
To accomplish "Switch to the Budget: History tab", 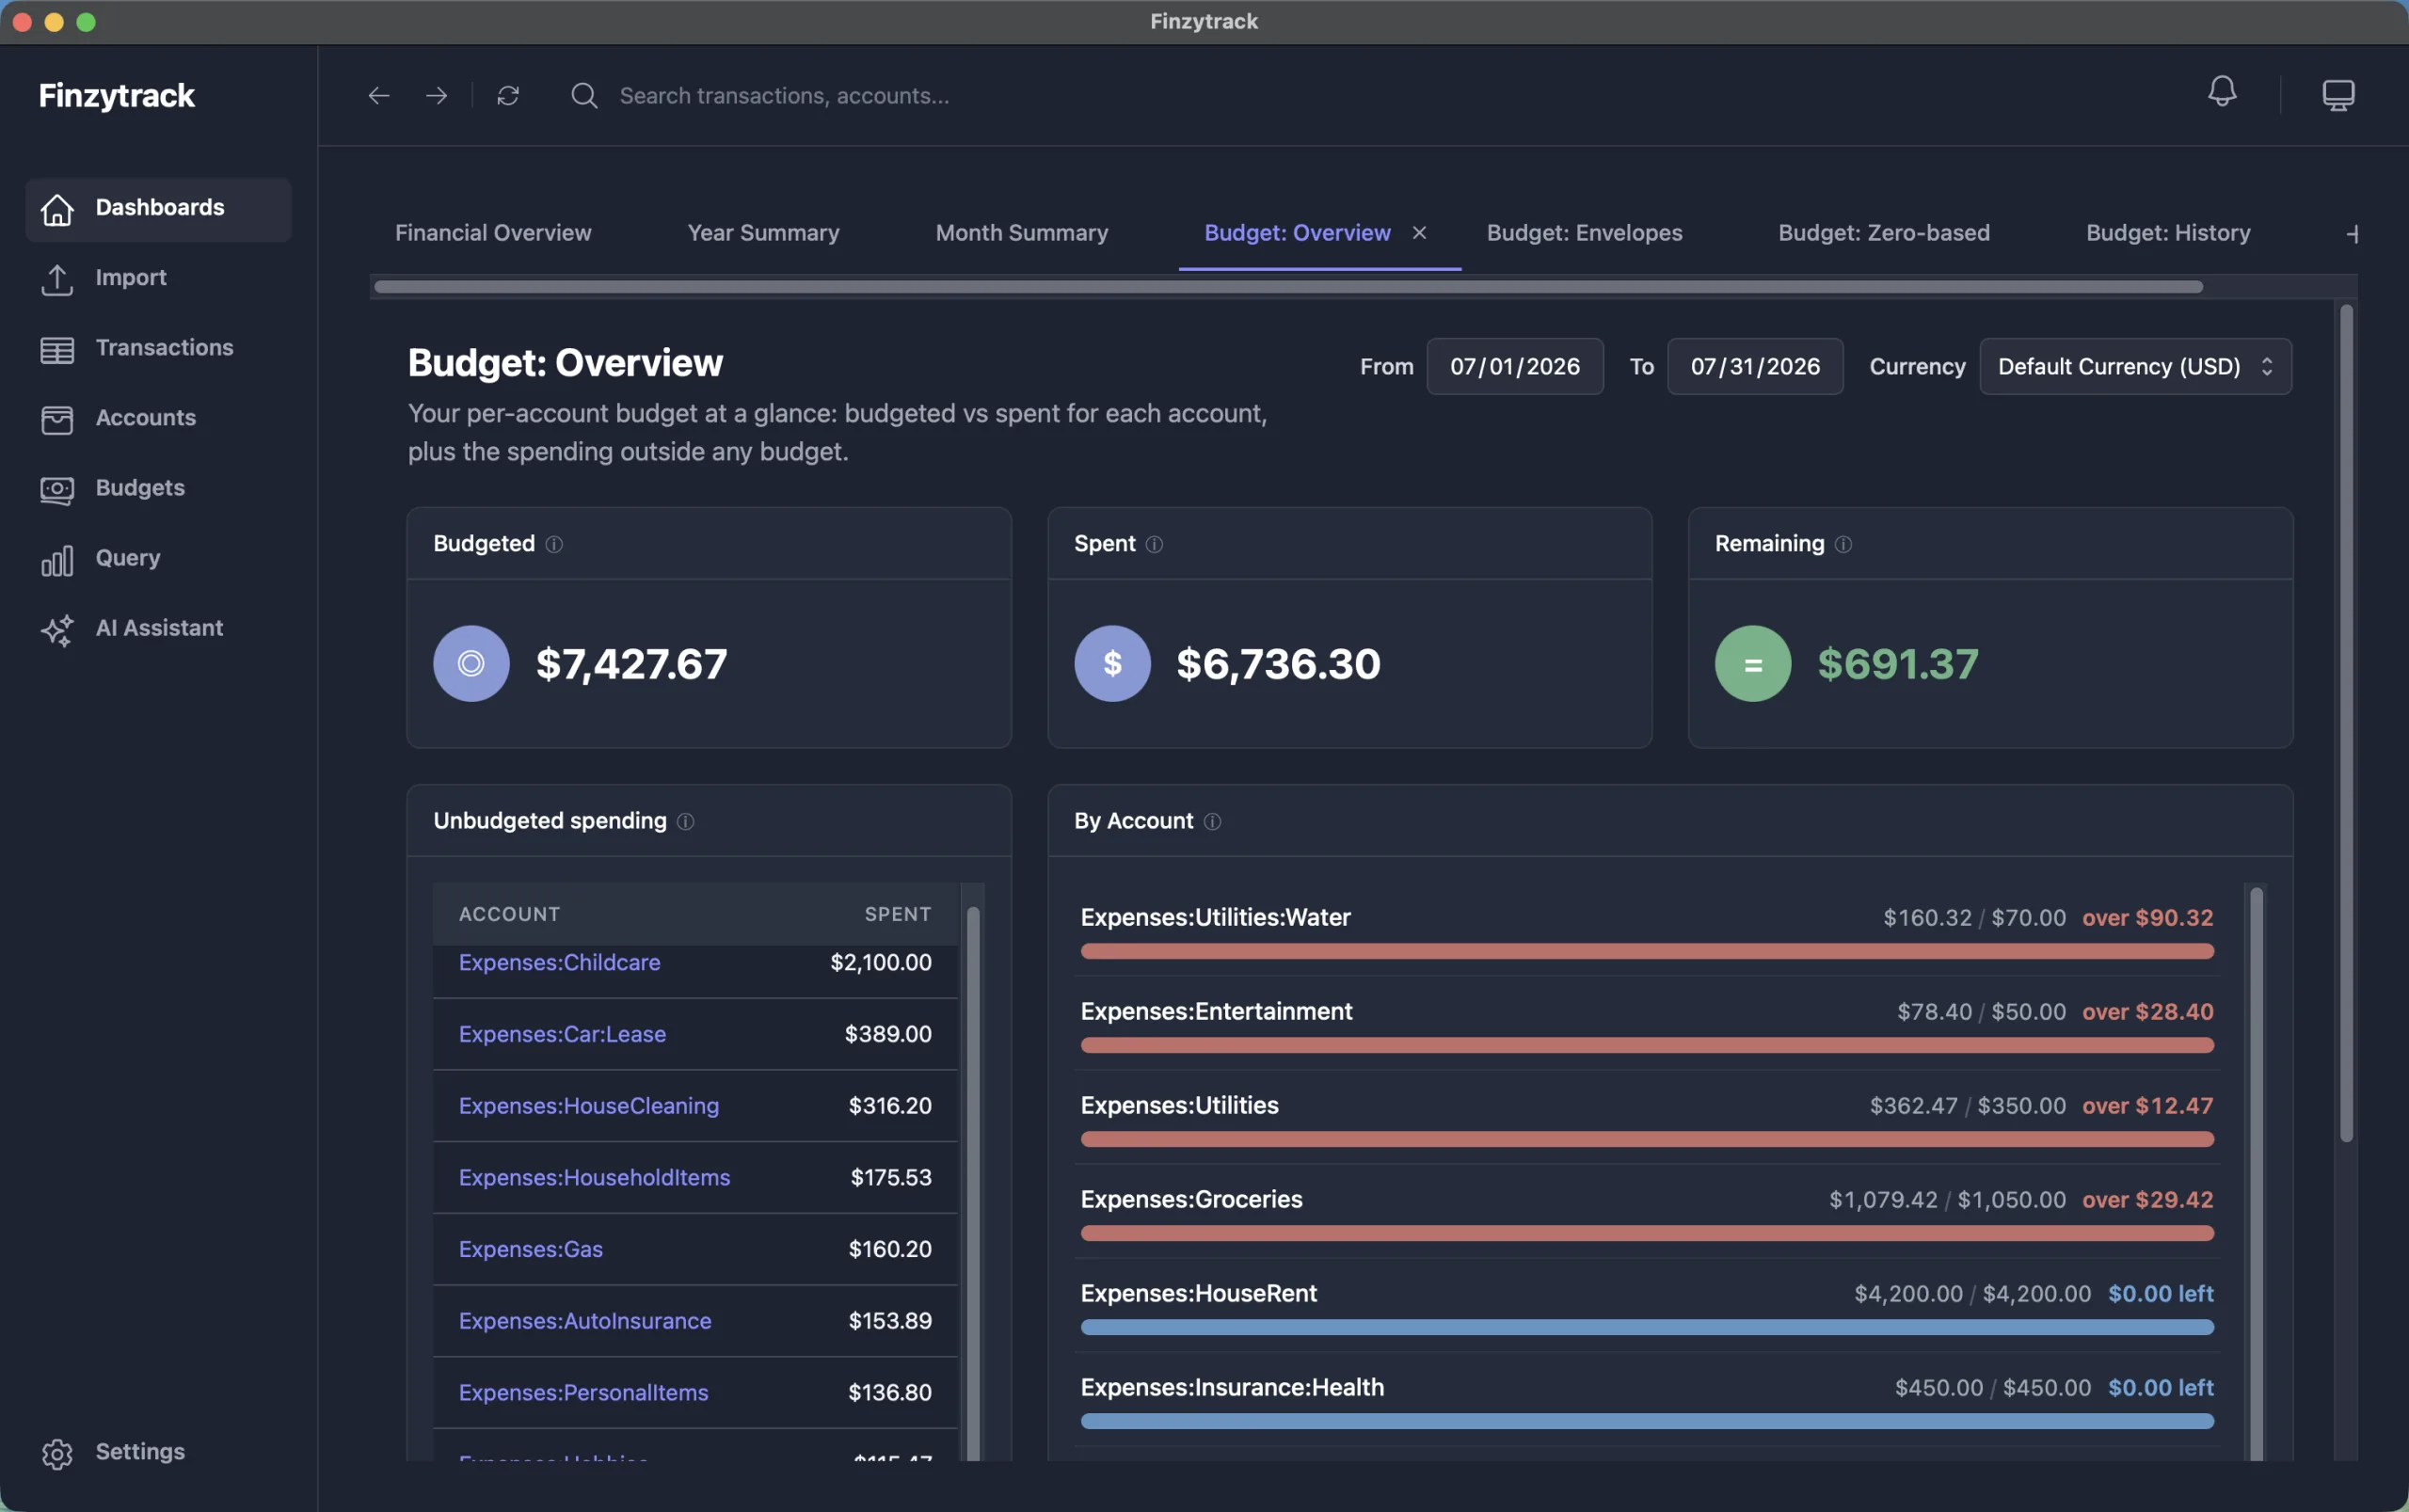I will (x=2167, y=232).
